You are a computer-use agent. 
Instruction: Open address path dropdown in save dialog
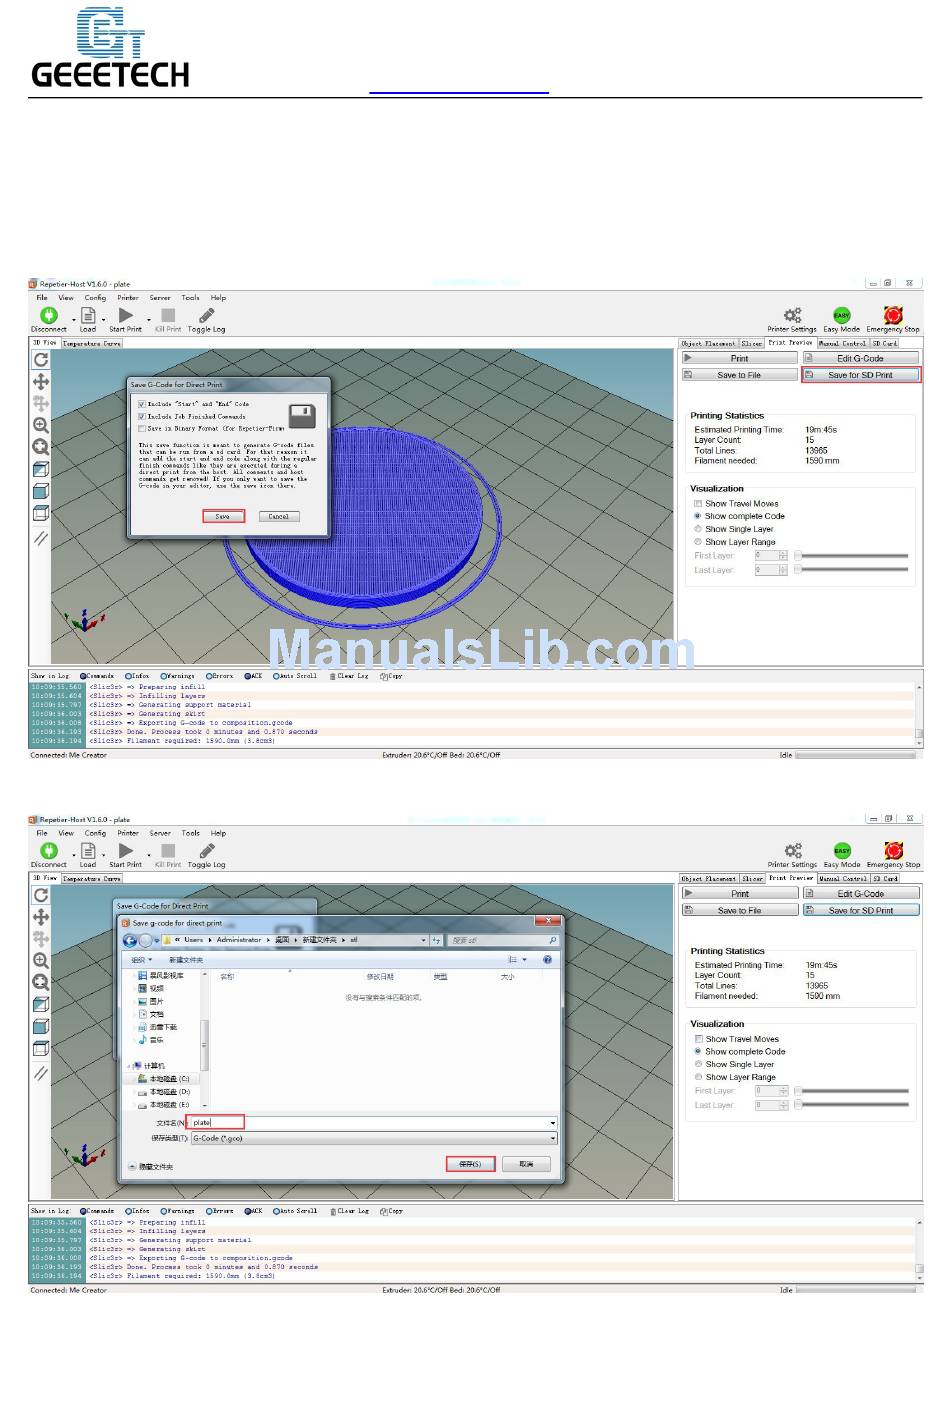(x=423, y=940)
